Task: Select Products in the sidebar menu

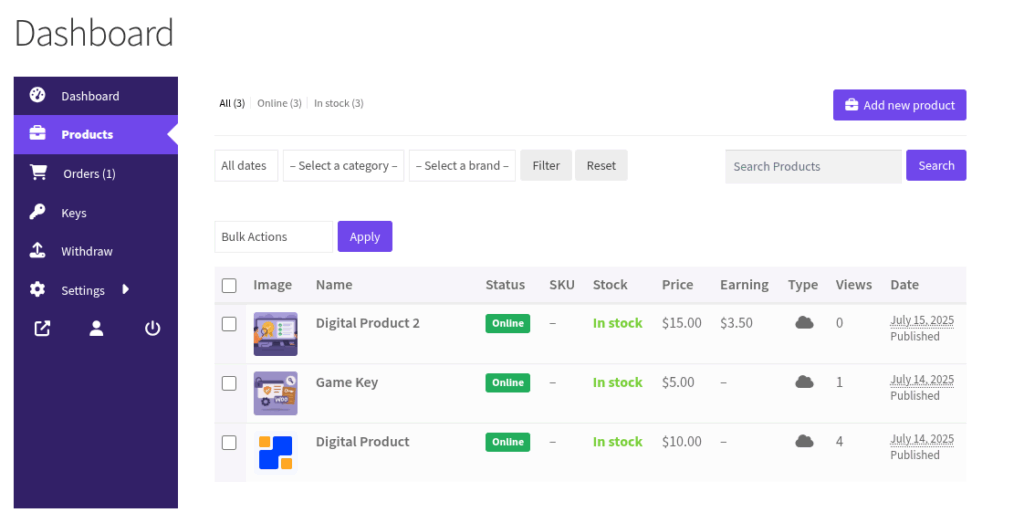Action: point(95,135)
